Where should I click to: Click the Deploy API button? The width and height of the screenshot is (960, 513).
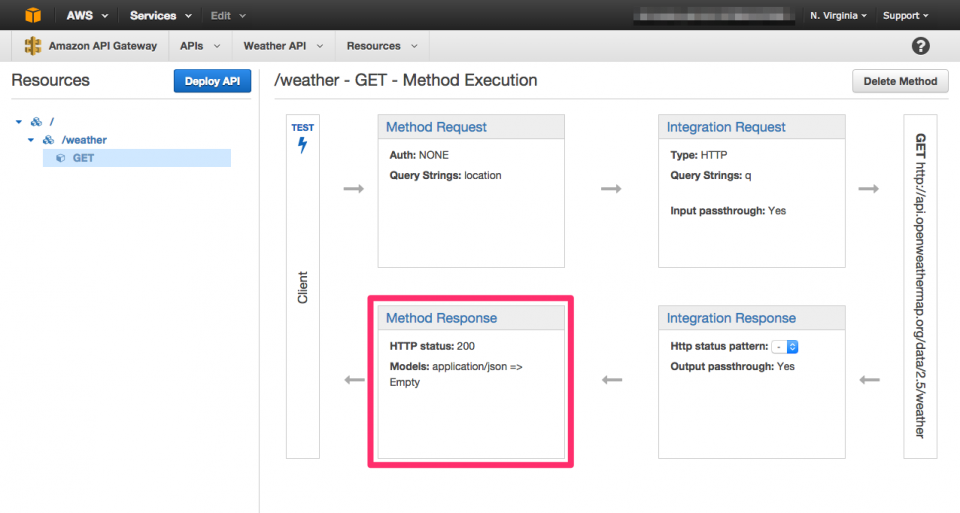click(212, 81)
